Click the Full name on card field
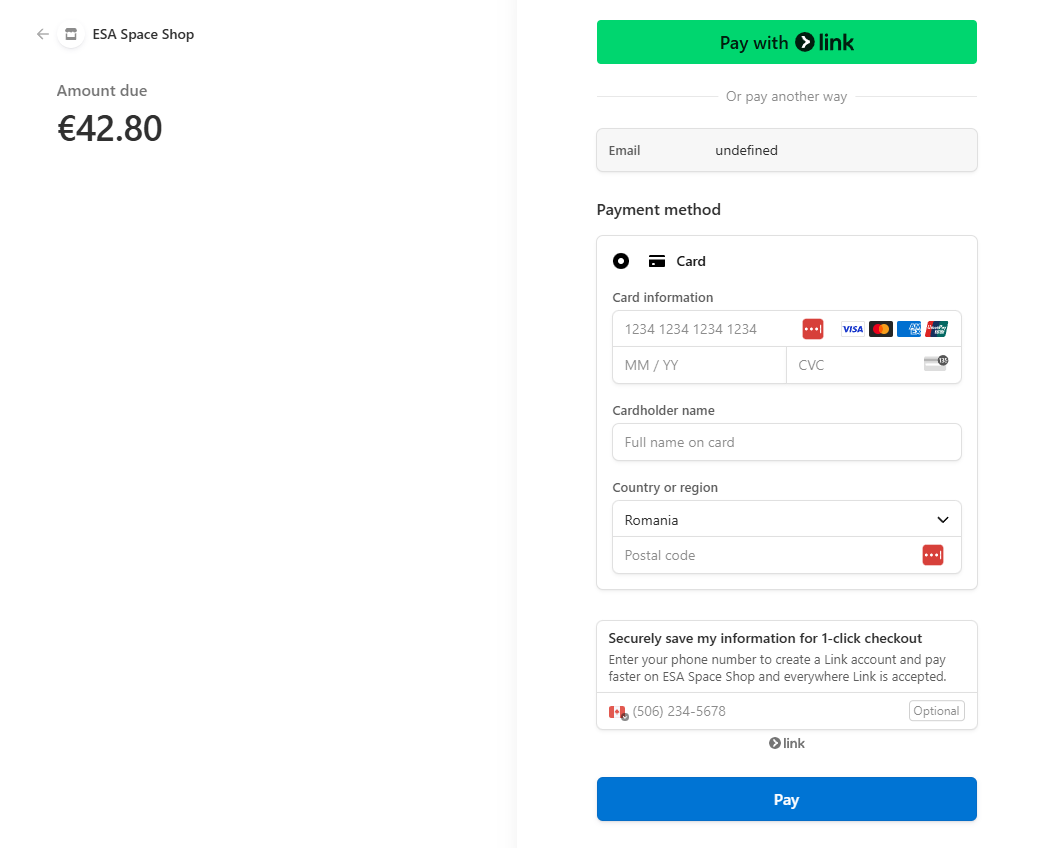 pyautogui.click(x=786, y=442)
